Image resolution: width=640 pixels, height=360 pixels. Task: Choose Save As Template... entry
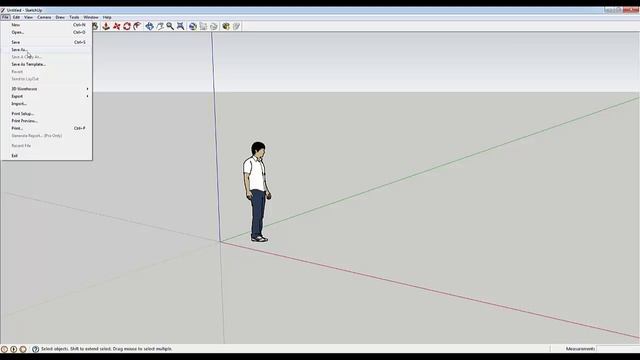click(47, 64)
